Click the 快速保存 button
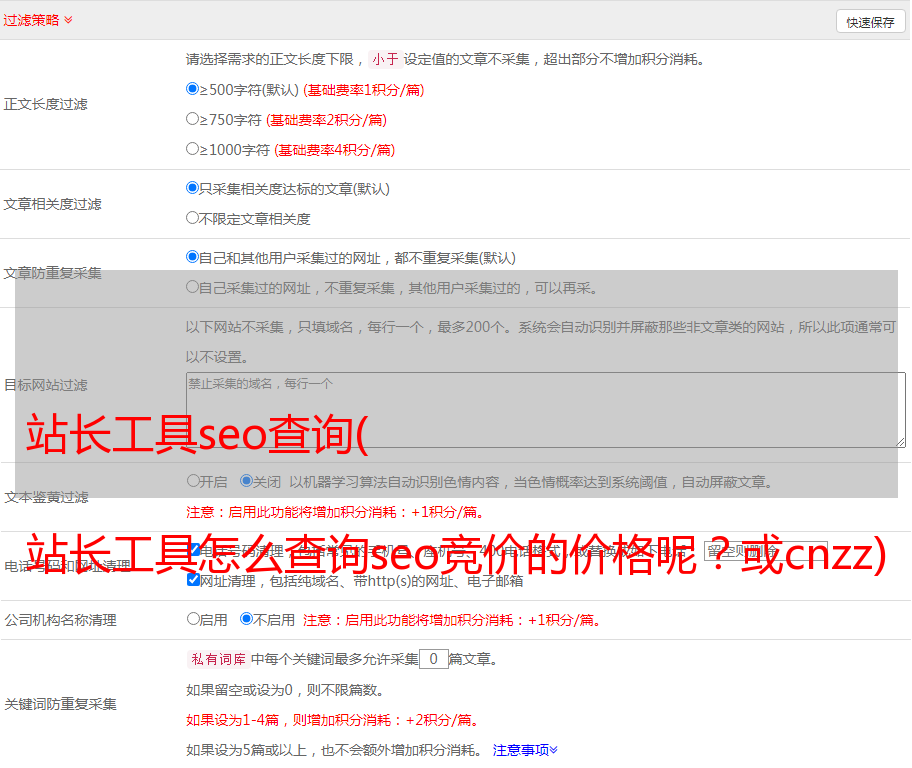This screenshot has height=768, width=912. [870, 22]
